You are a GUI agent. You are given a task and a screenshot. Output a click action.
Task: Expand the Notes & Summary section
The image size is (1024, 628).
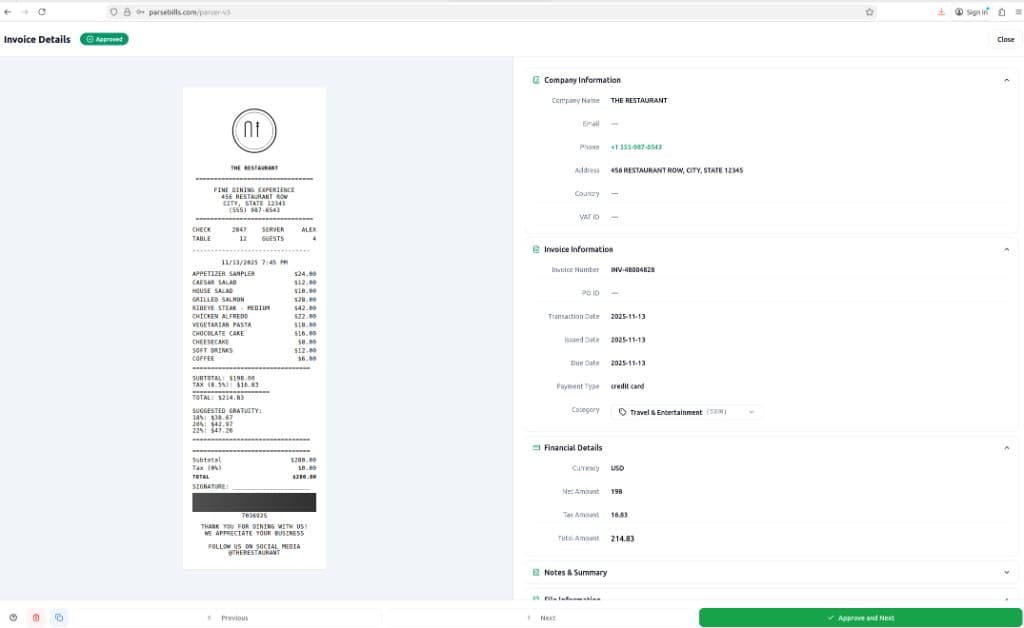pyautogui.click(x=1006, y=572)
